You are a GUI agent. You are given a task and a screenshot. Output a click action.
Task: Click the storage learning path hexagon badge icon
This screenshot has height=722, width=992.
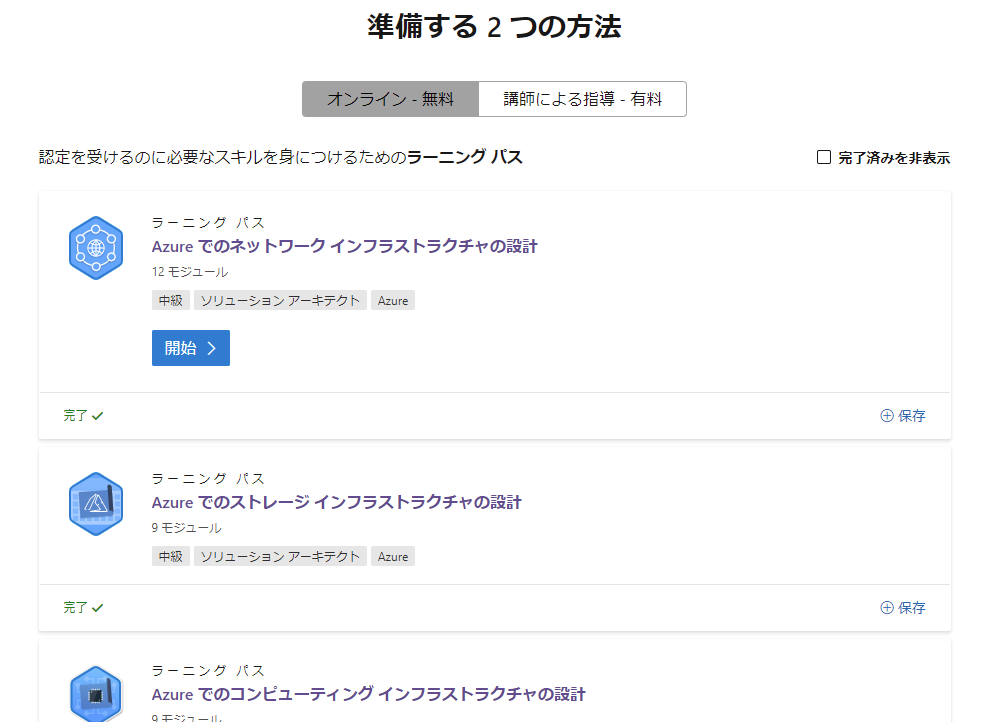click(x=95, y=503)
